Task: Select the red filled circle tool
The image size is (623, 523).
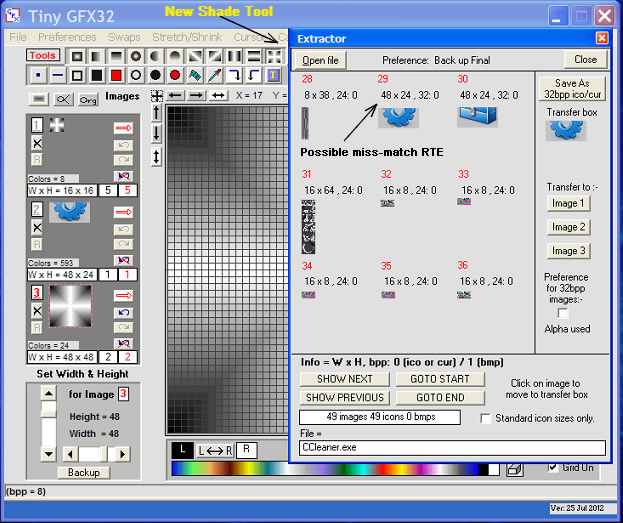Action: point(175,75)
